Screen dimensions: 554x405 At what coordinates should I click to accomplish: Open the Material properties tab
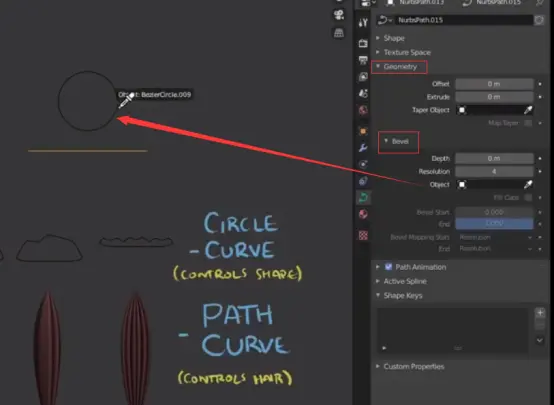(363, 215)
